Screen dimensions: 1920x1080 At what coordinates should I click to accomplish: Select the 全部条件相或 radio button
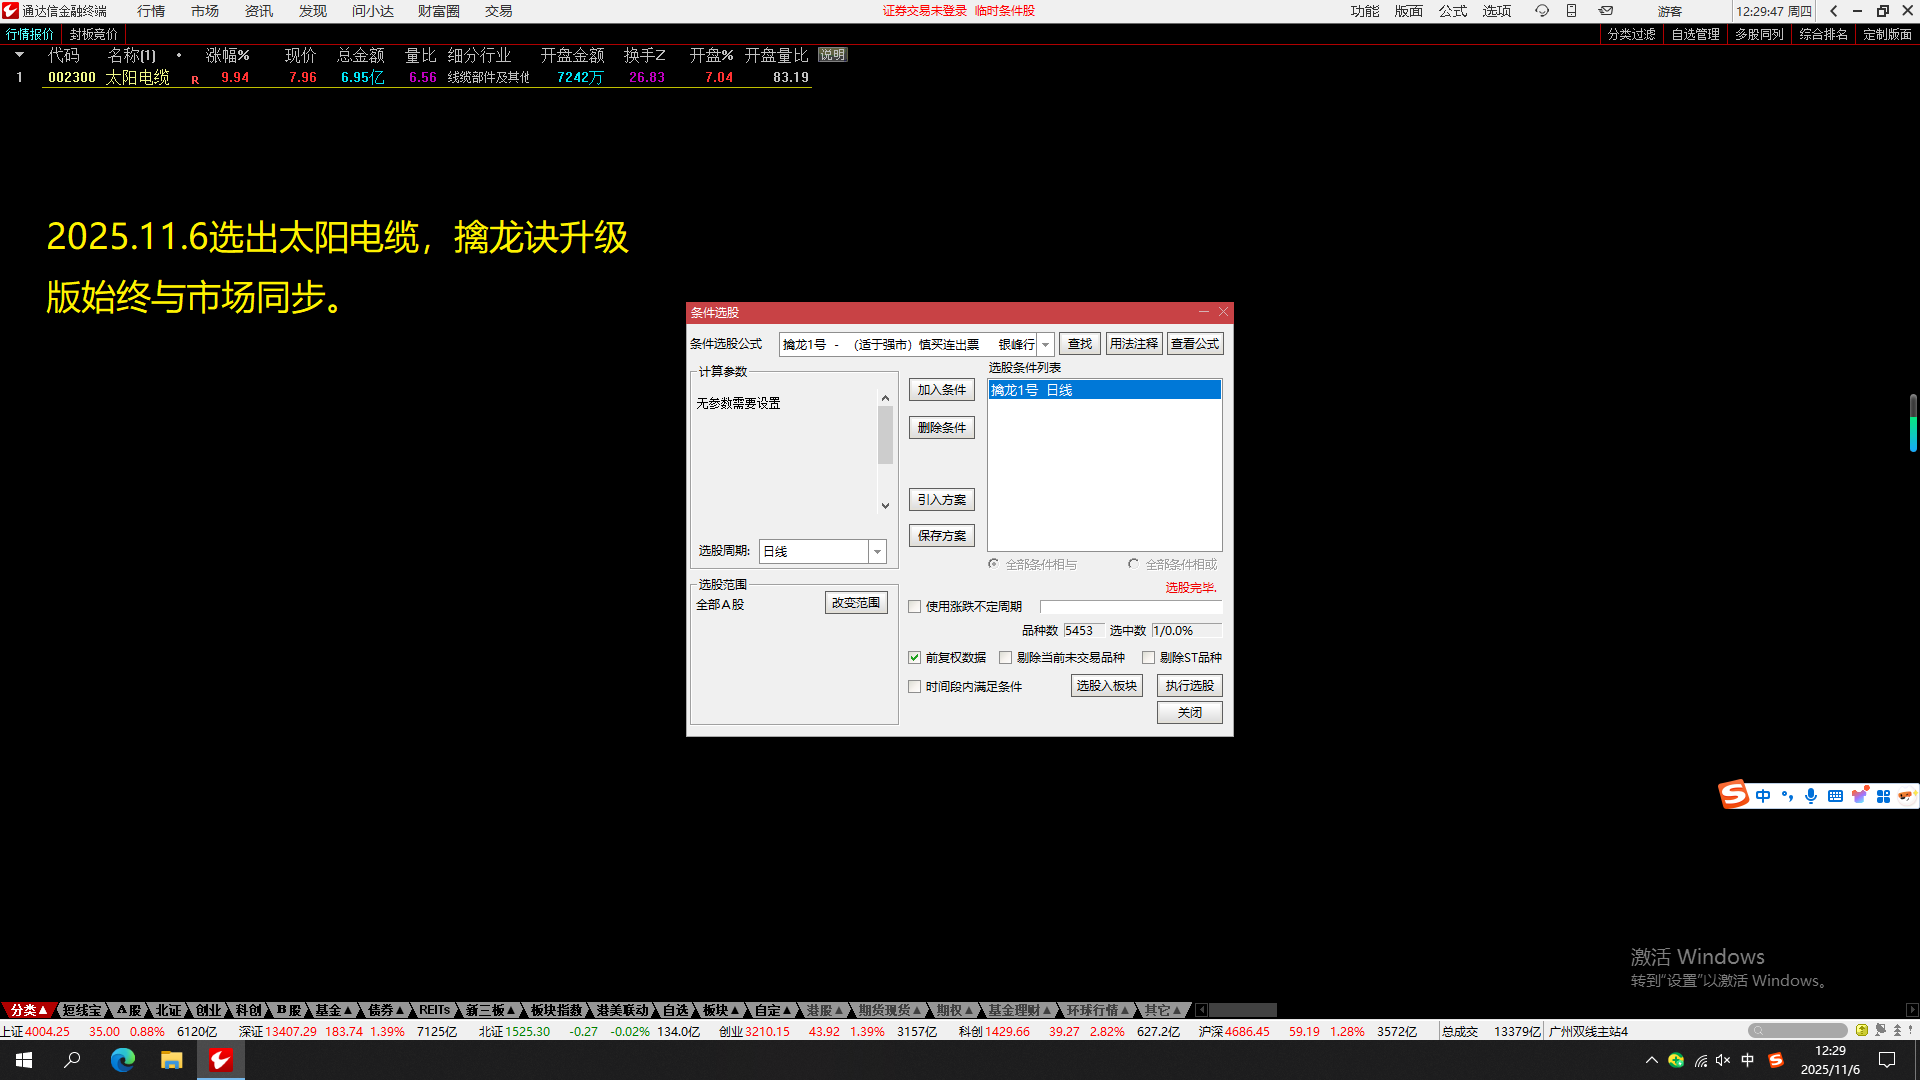[x=1133, y=564]
